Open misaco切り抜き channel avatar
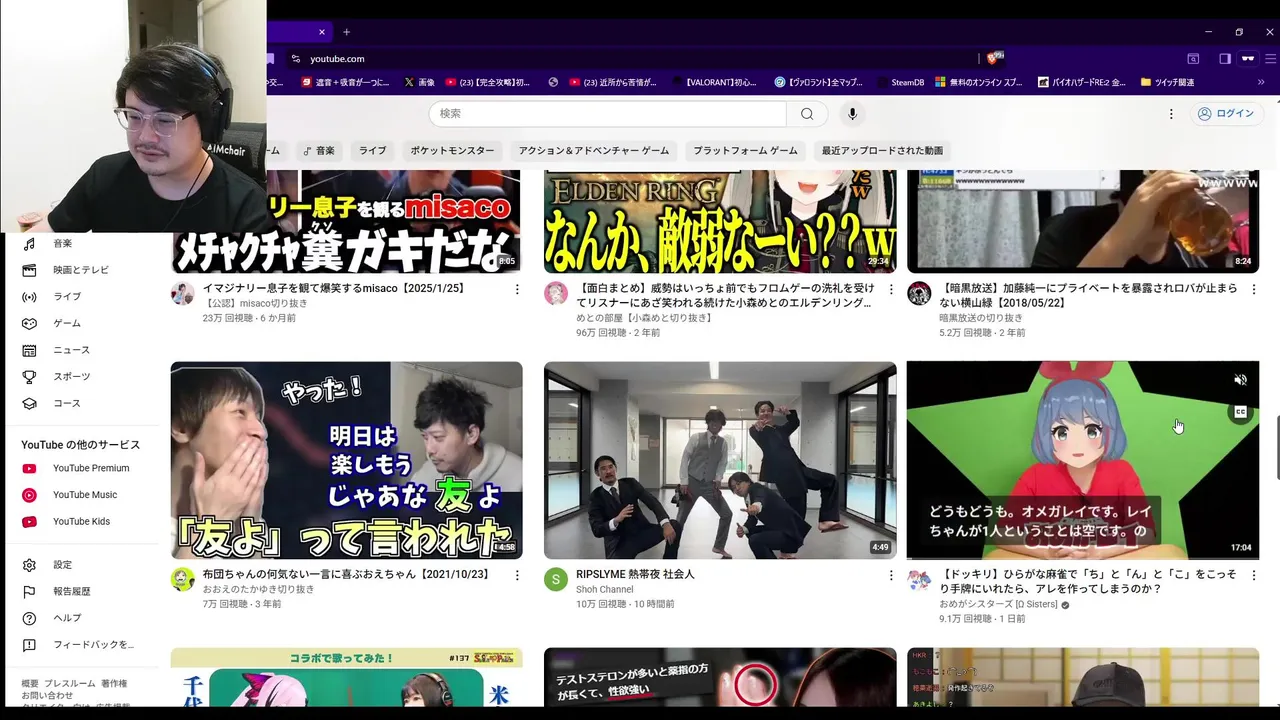 point(182,293)
